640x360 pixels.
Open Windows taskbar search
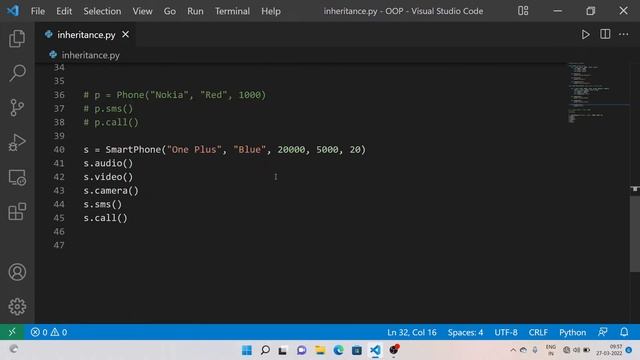click(x=265, y=350)
